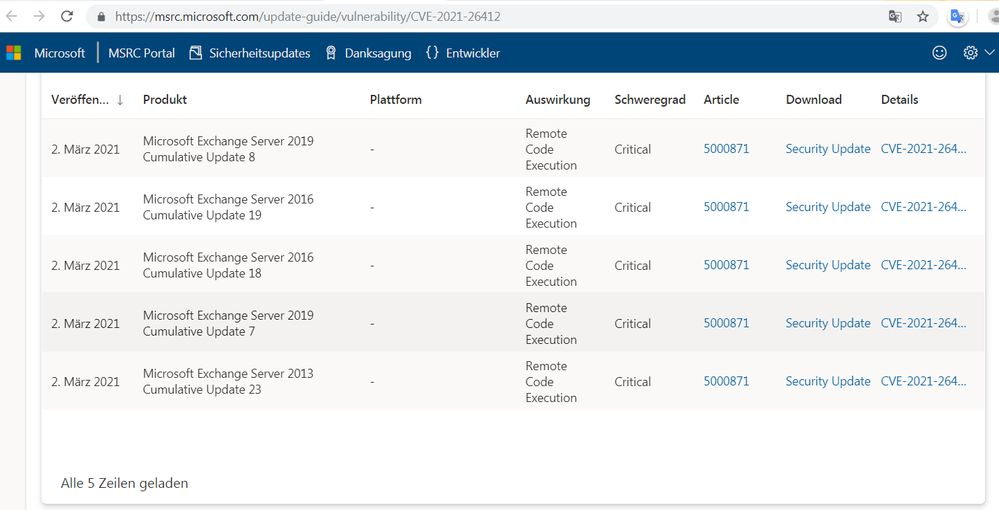
Task: Click the Produkt column header
Action: point(165,100)
